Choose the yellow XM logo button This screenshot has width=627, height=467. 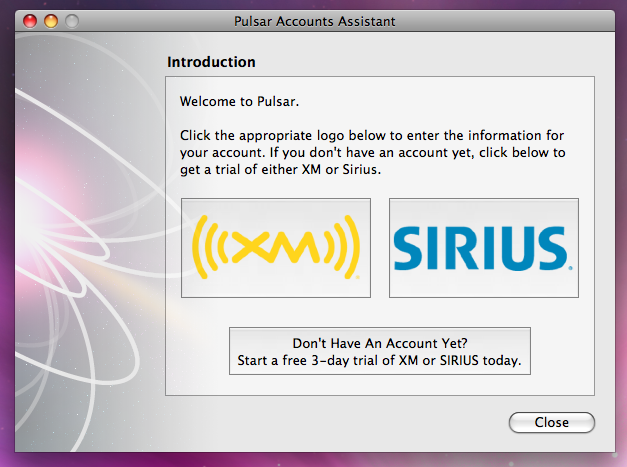[276, 248]
